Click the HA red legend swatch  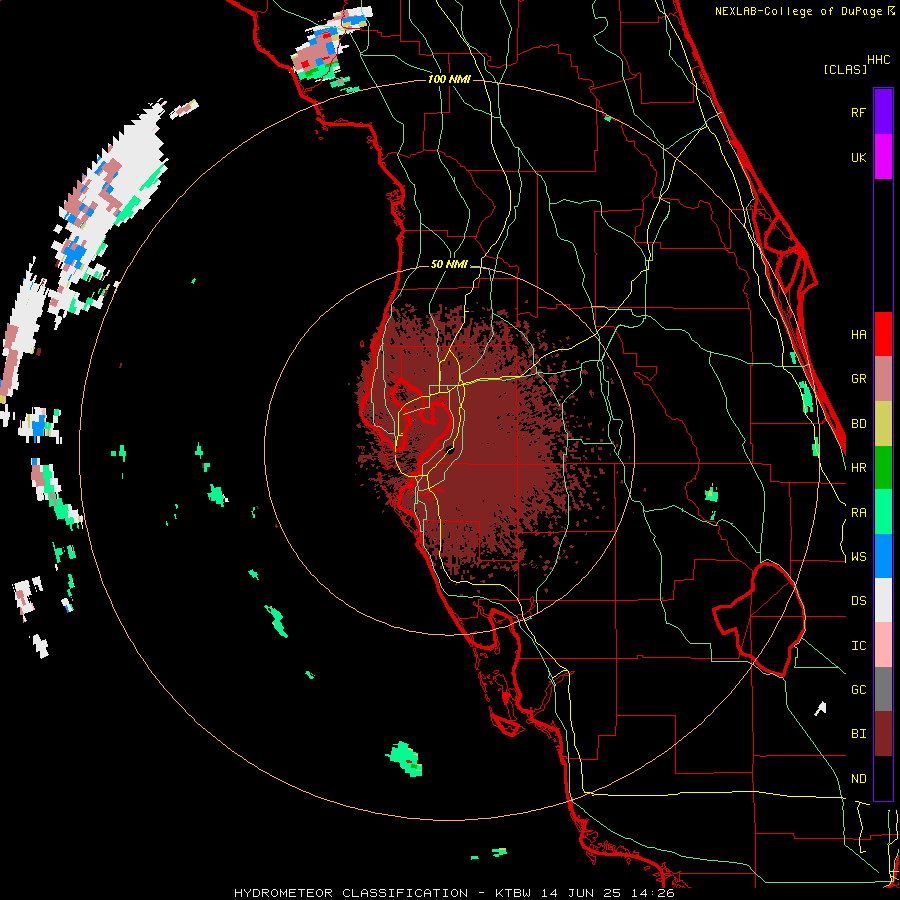[x=883, y=334]
